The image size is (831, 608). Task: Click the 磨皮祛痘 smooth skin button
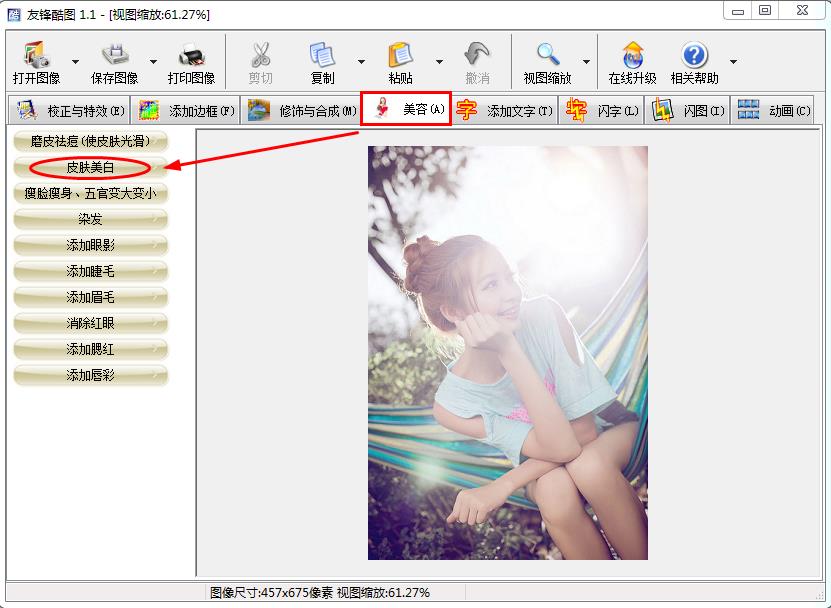point(90,141)
